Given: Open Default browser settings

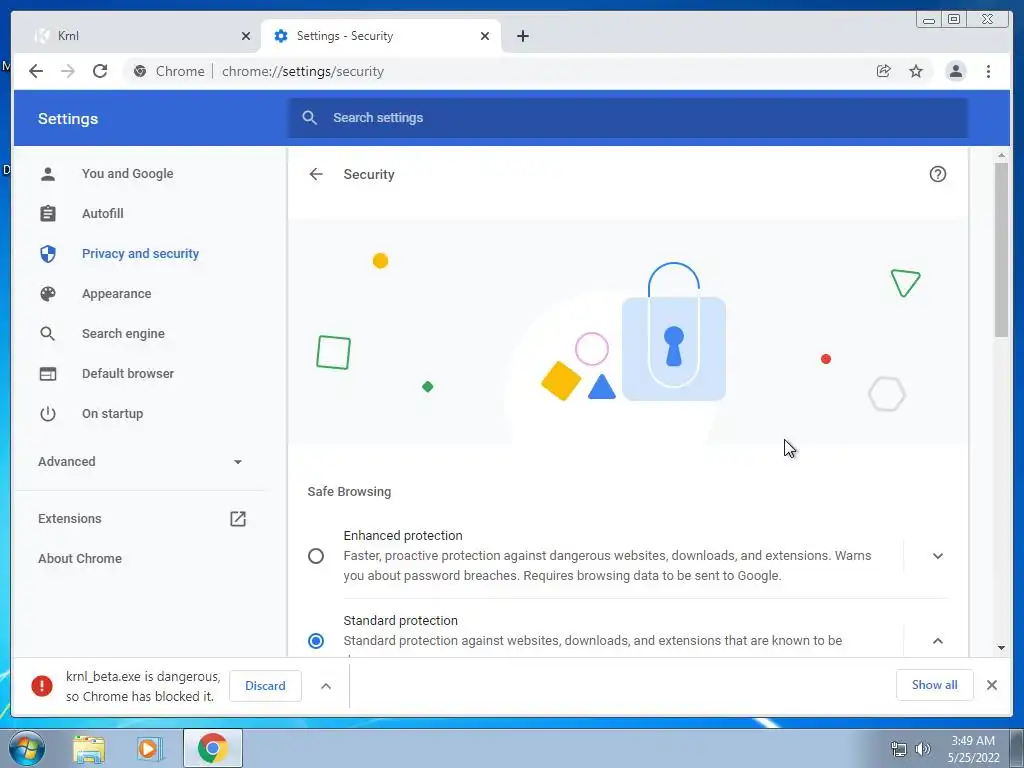Looking at the screenshot, I should [128, 374].
